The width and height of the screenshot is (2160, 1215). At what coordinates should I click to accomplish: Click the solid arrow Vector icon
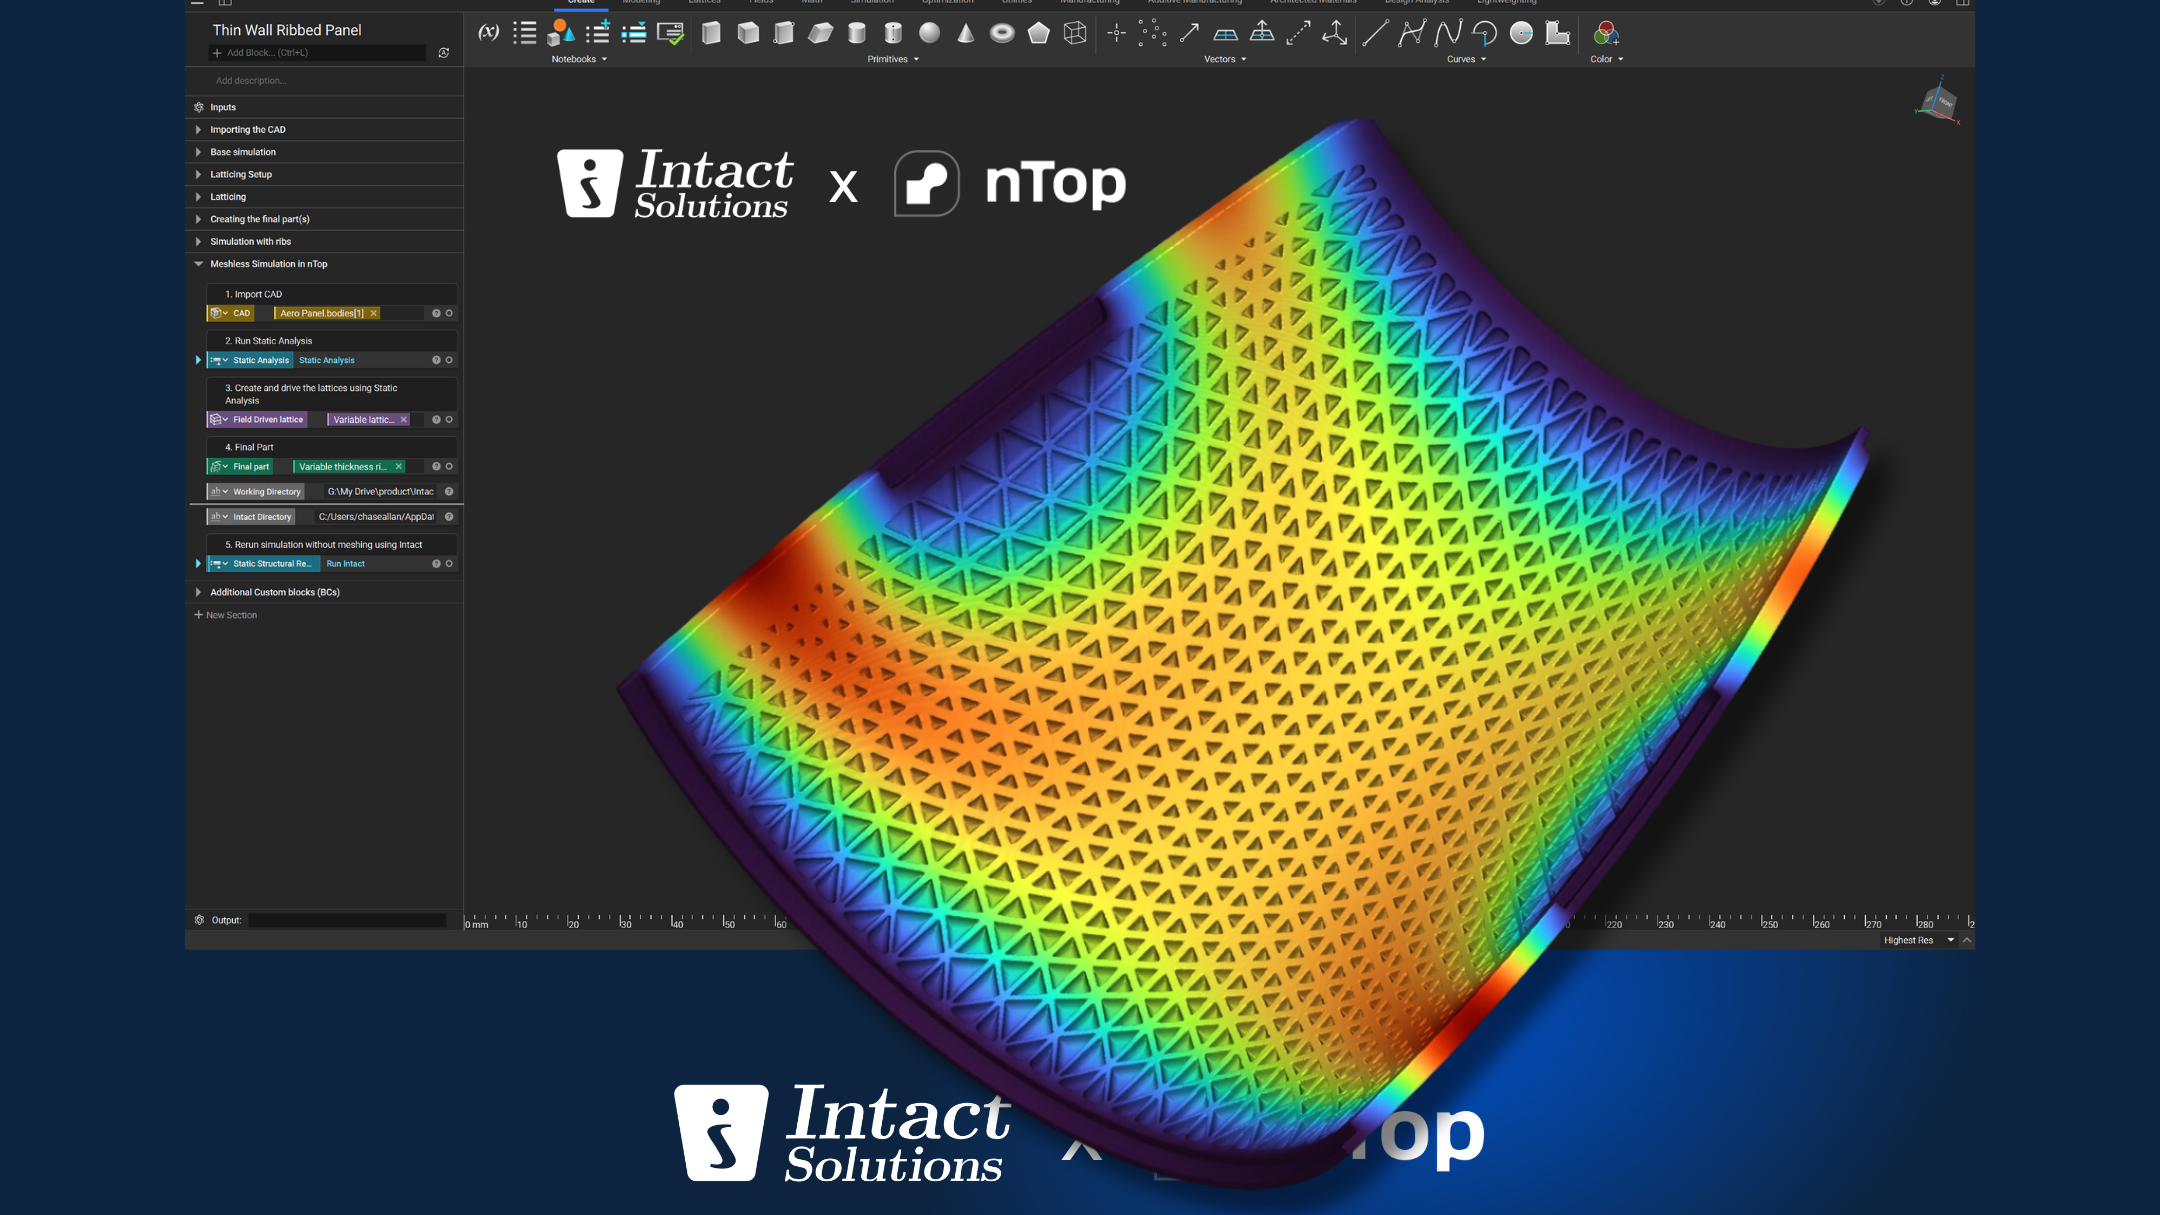pyautogui.click(x=1189, y=33)
